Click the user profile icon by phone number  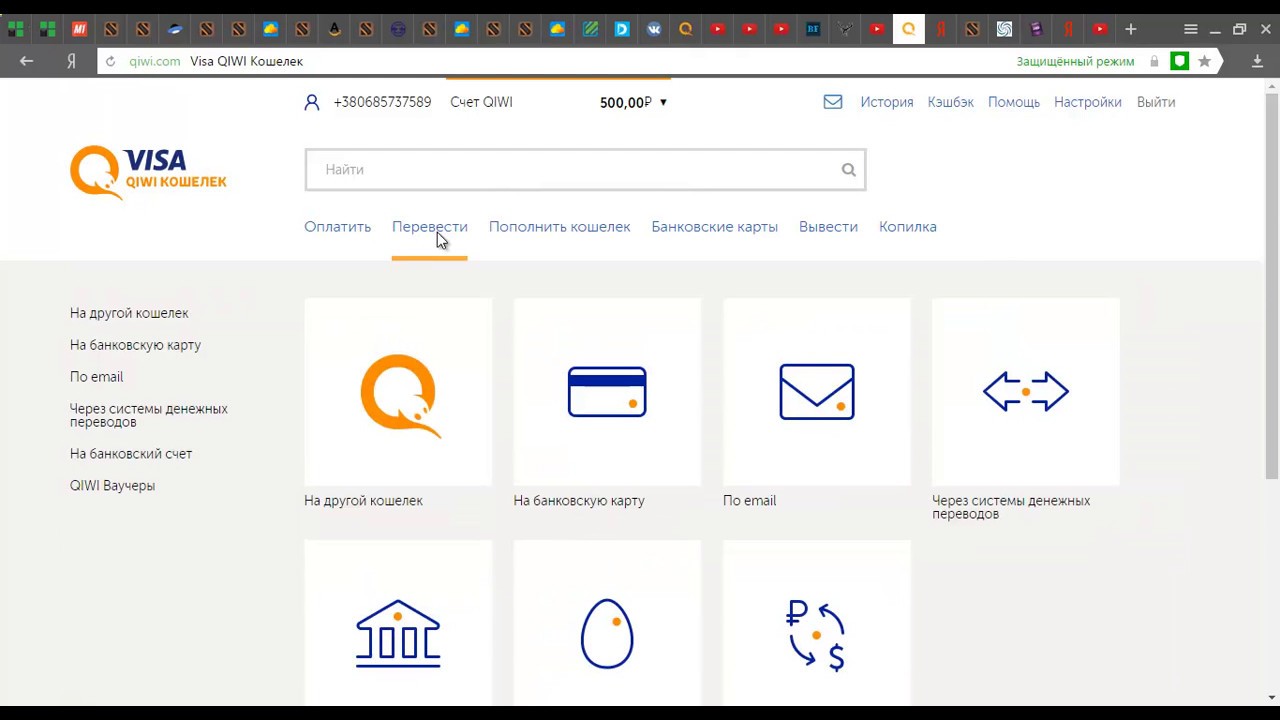tap(312, 102)
